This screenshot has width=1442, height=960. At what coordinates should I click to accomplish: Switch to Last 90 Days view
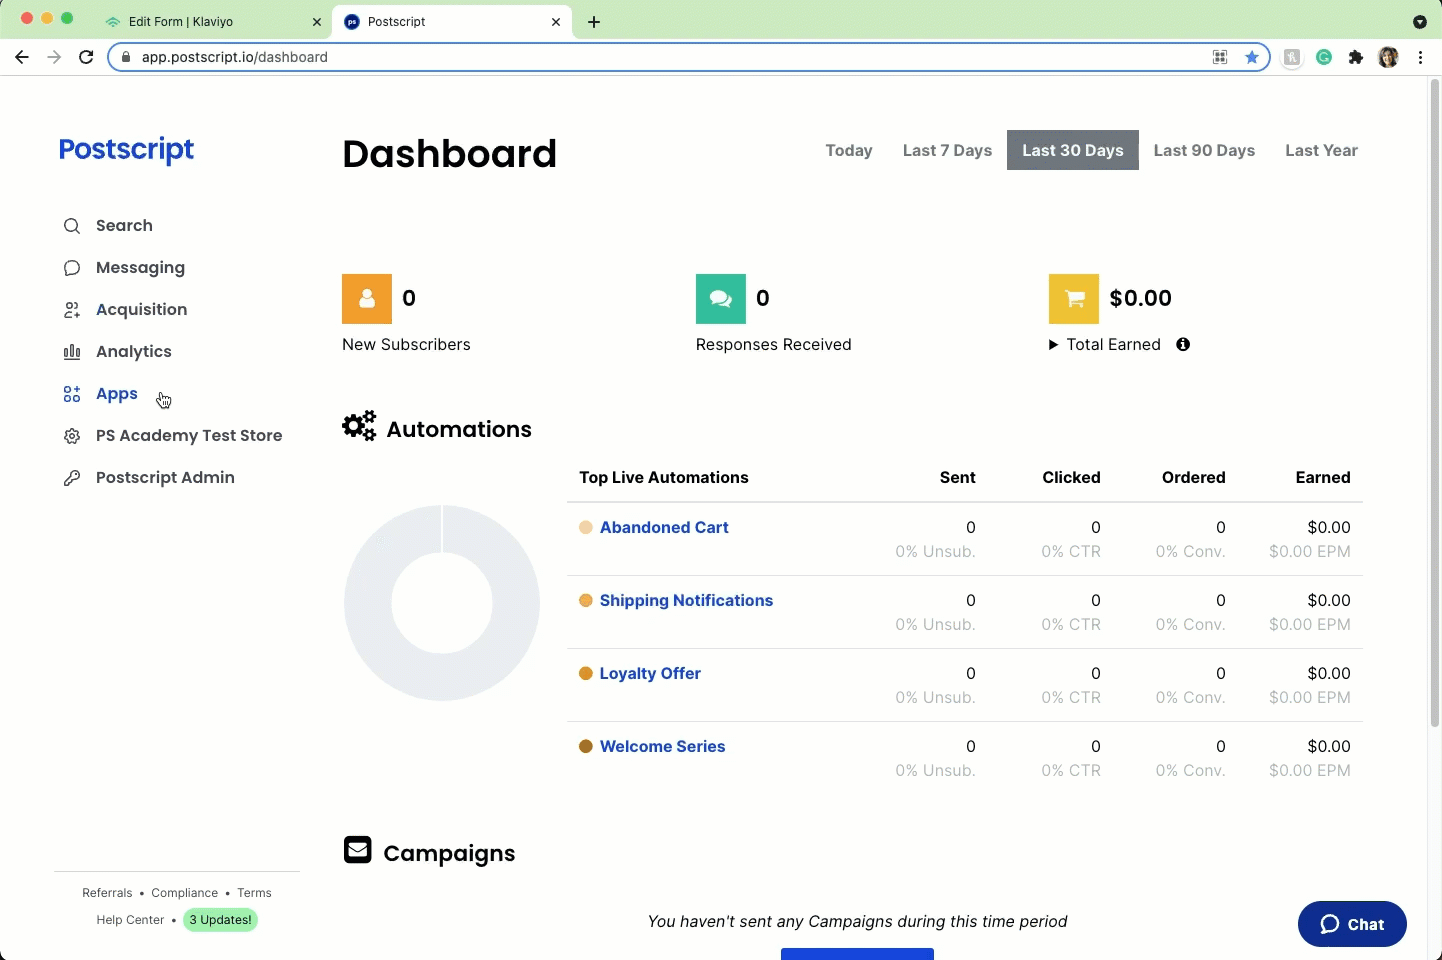tap(1204, 150)
